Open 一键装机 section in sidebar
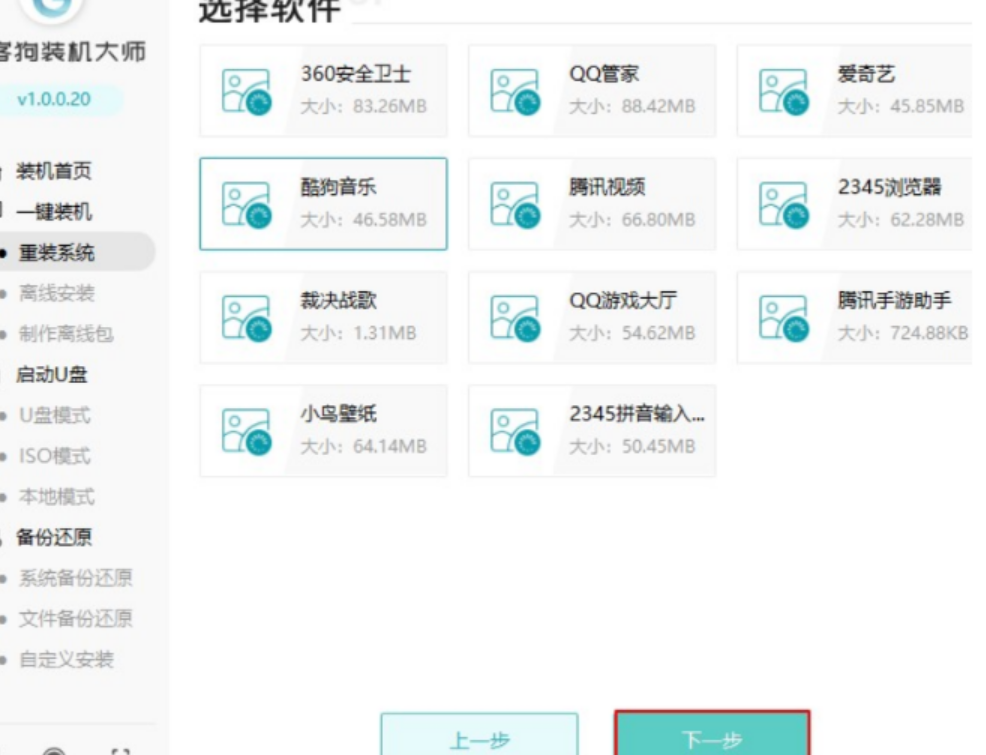 53,212
